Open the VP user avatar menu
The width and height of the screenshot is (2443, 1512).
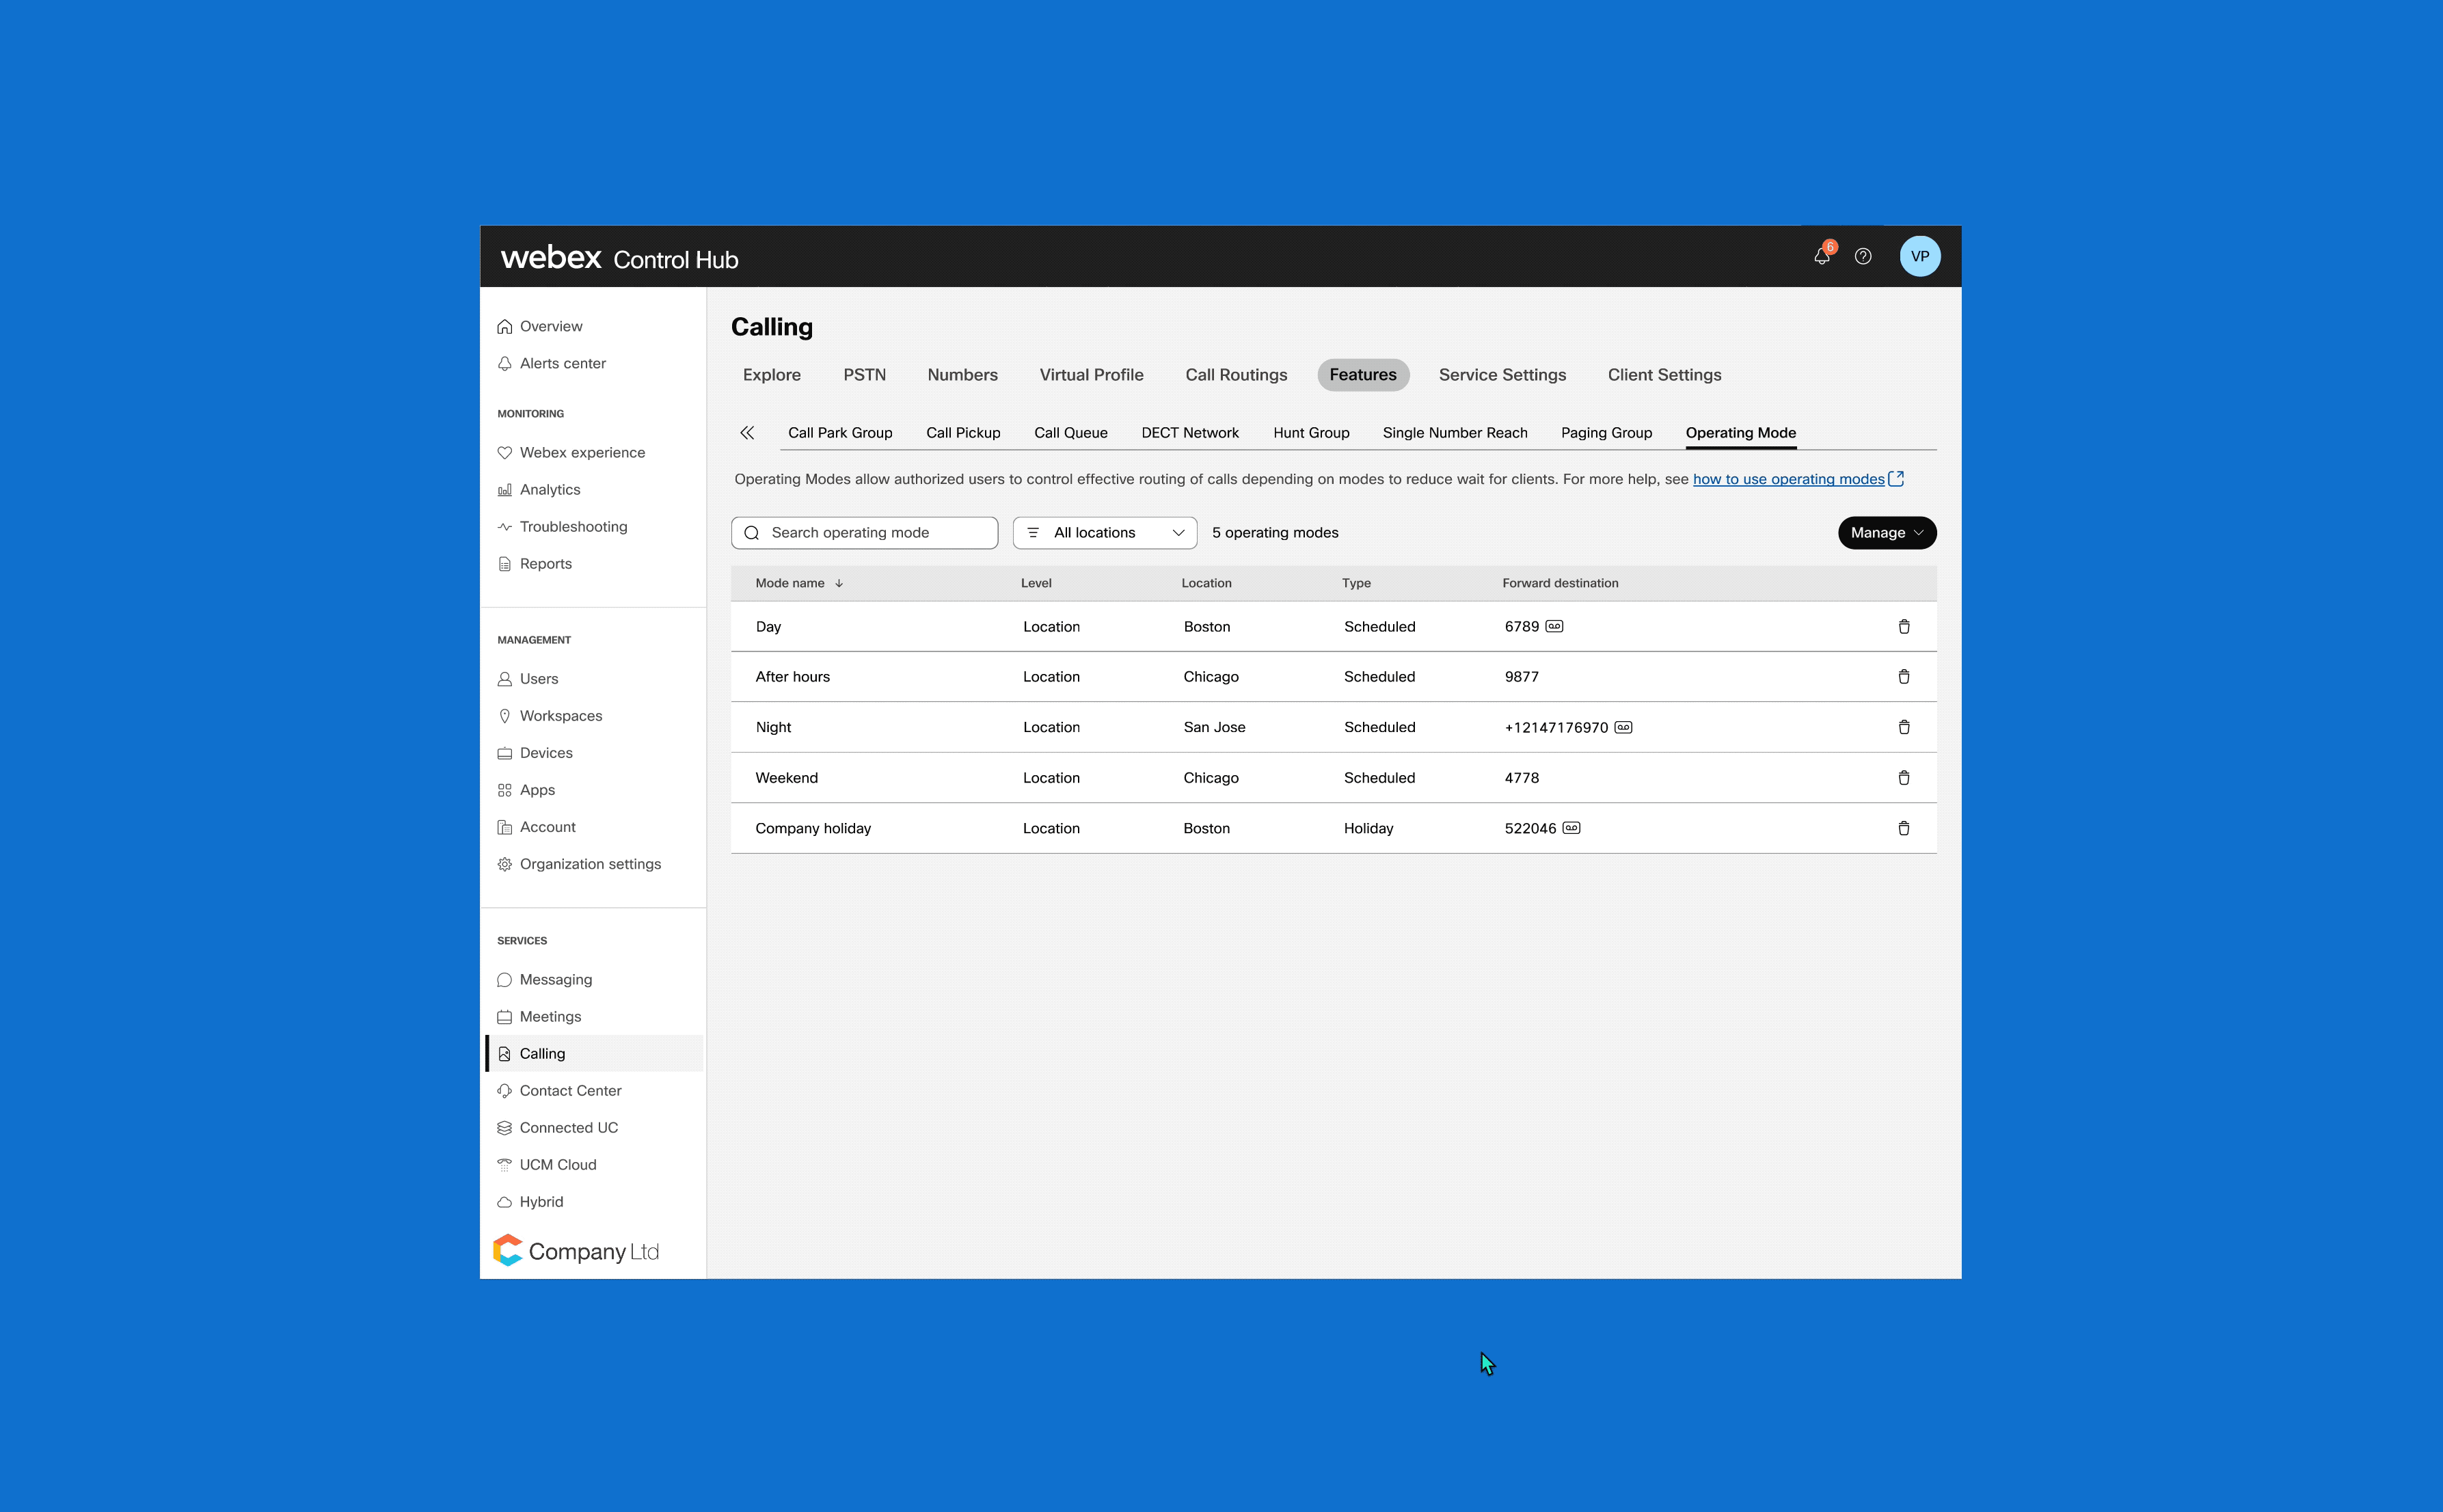(x=1919, y=256)
